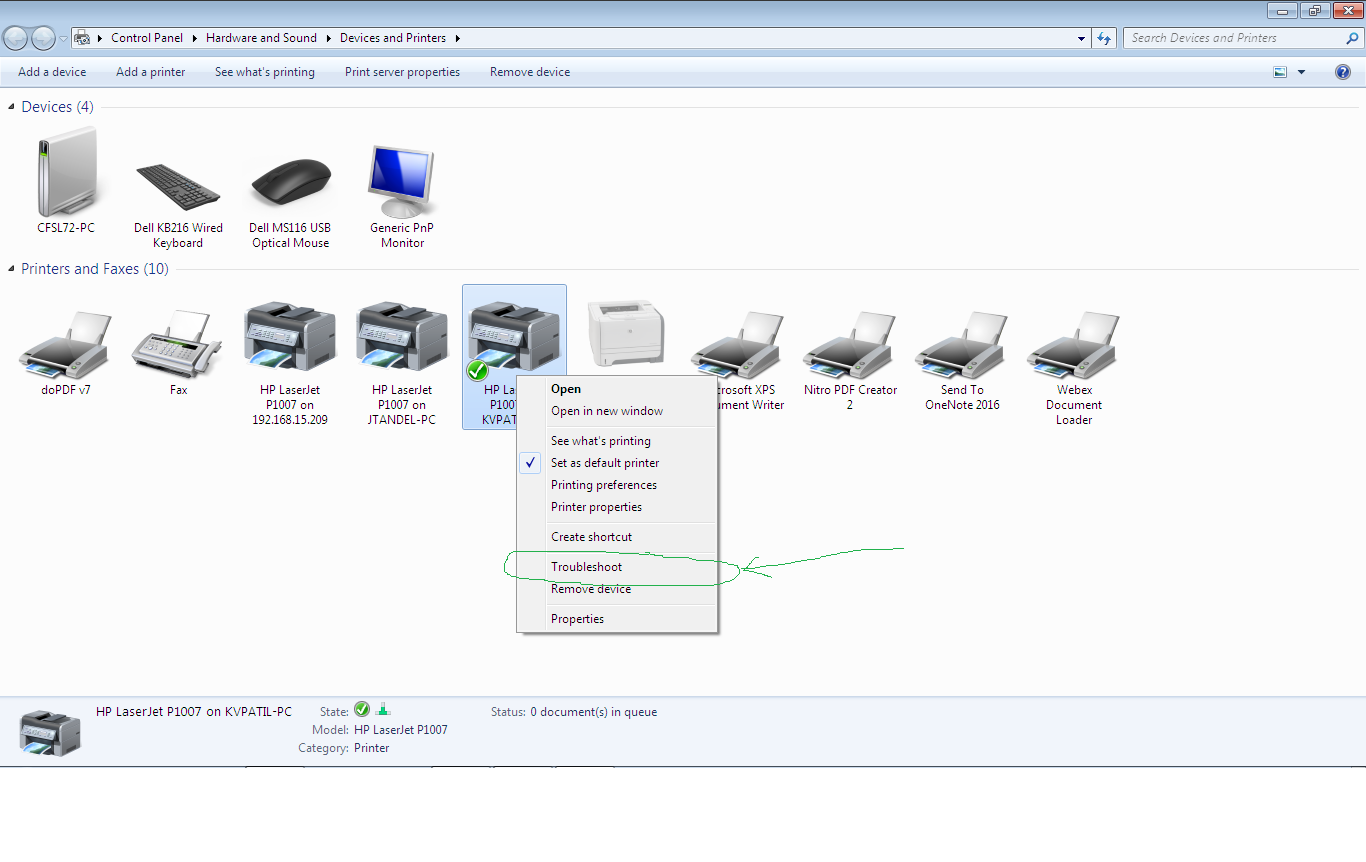Open Print server properties from the toolbar
The height and width of the screenshot is (862, 1366).
coord(403,72)
